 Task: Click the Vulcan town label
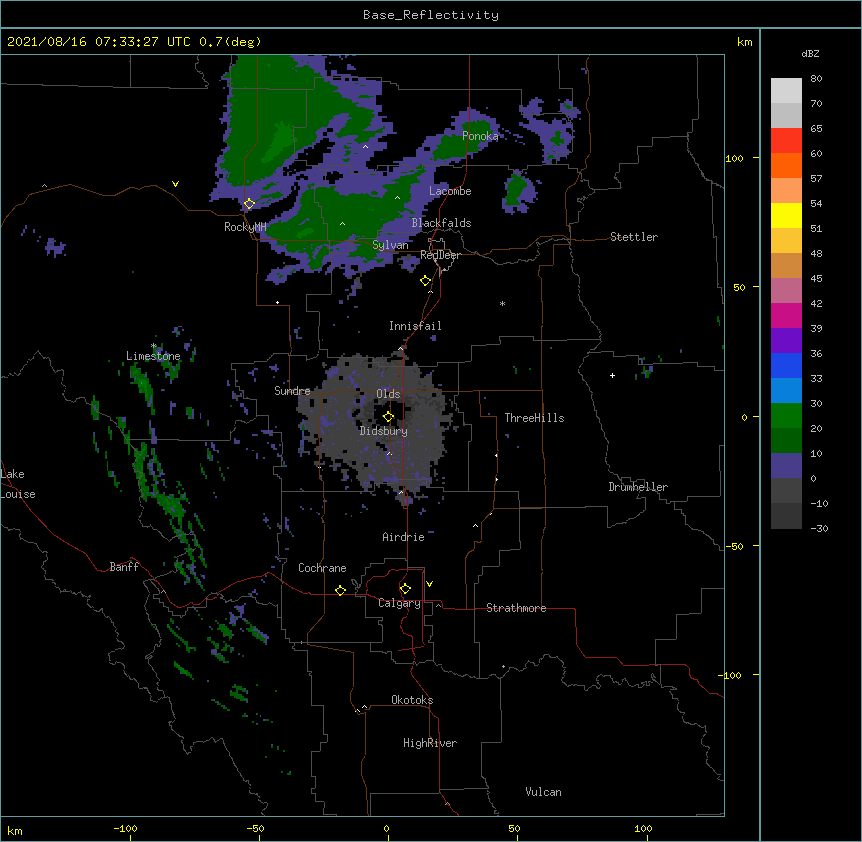tap(543, 792)
